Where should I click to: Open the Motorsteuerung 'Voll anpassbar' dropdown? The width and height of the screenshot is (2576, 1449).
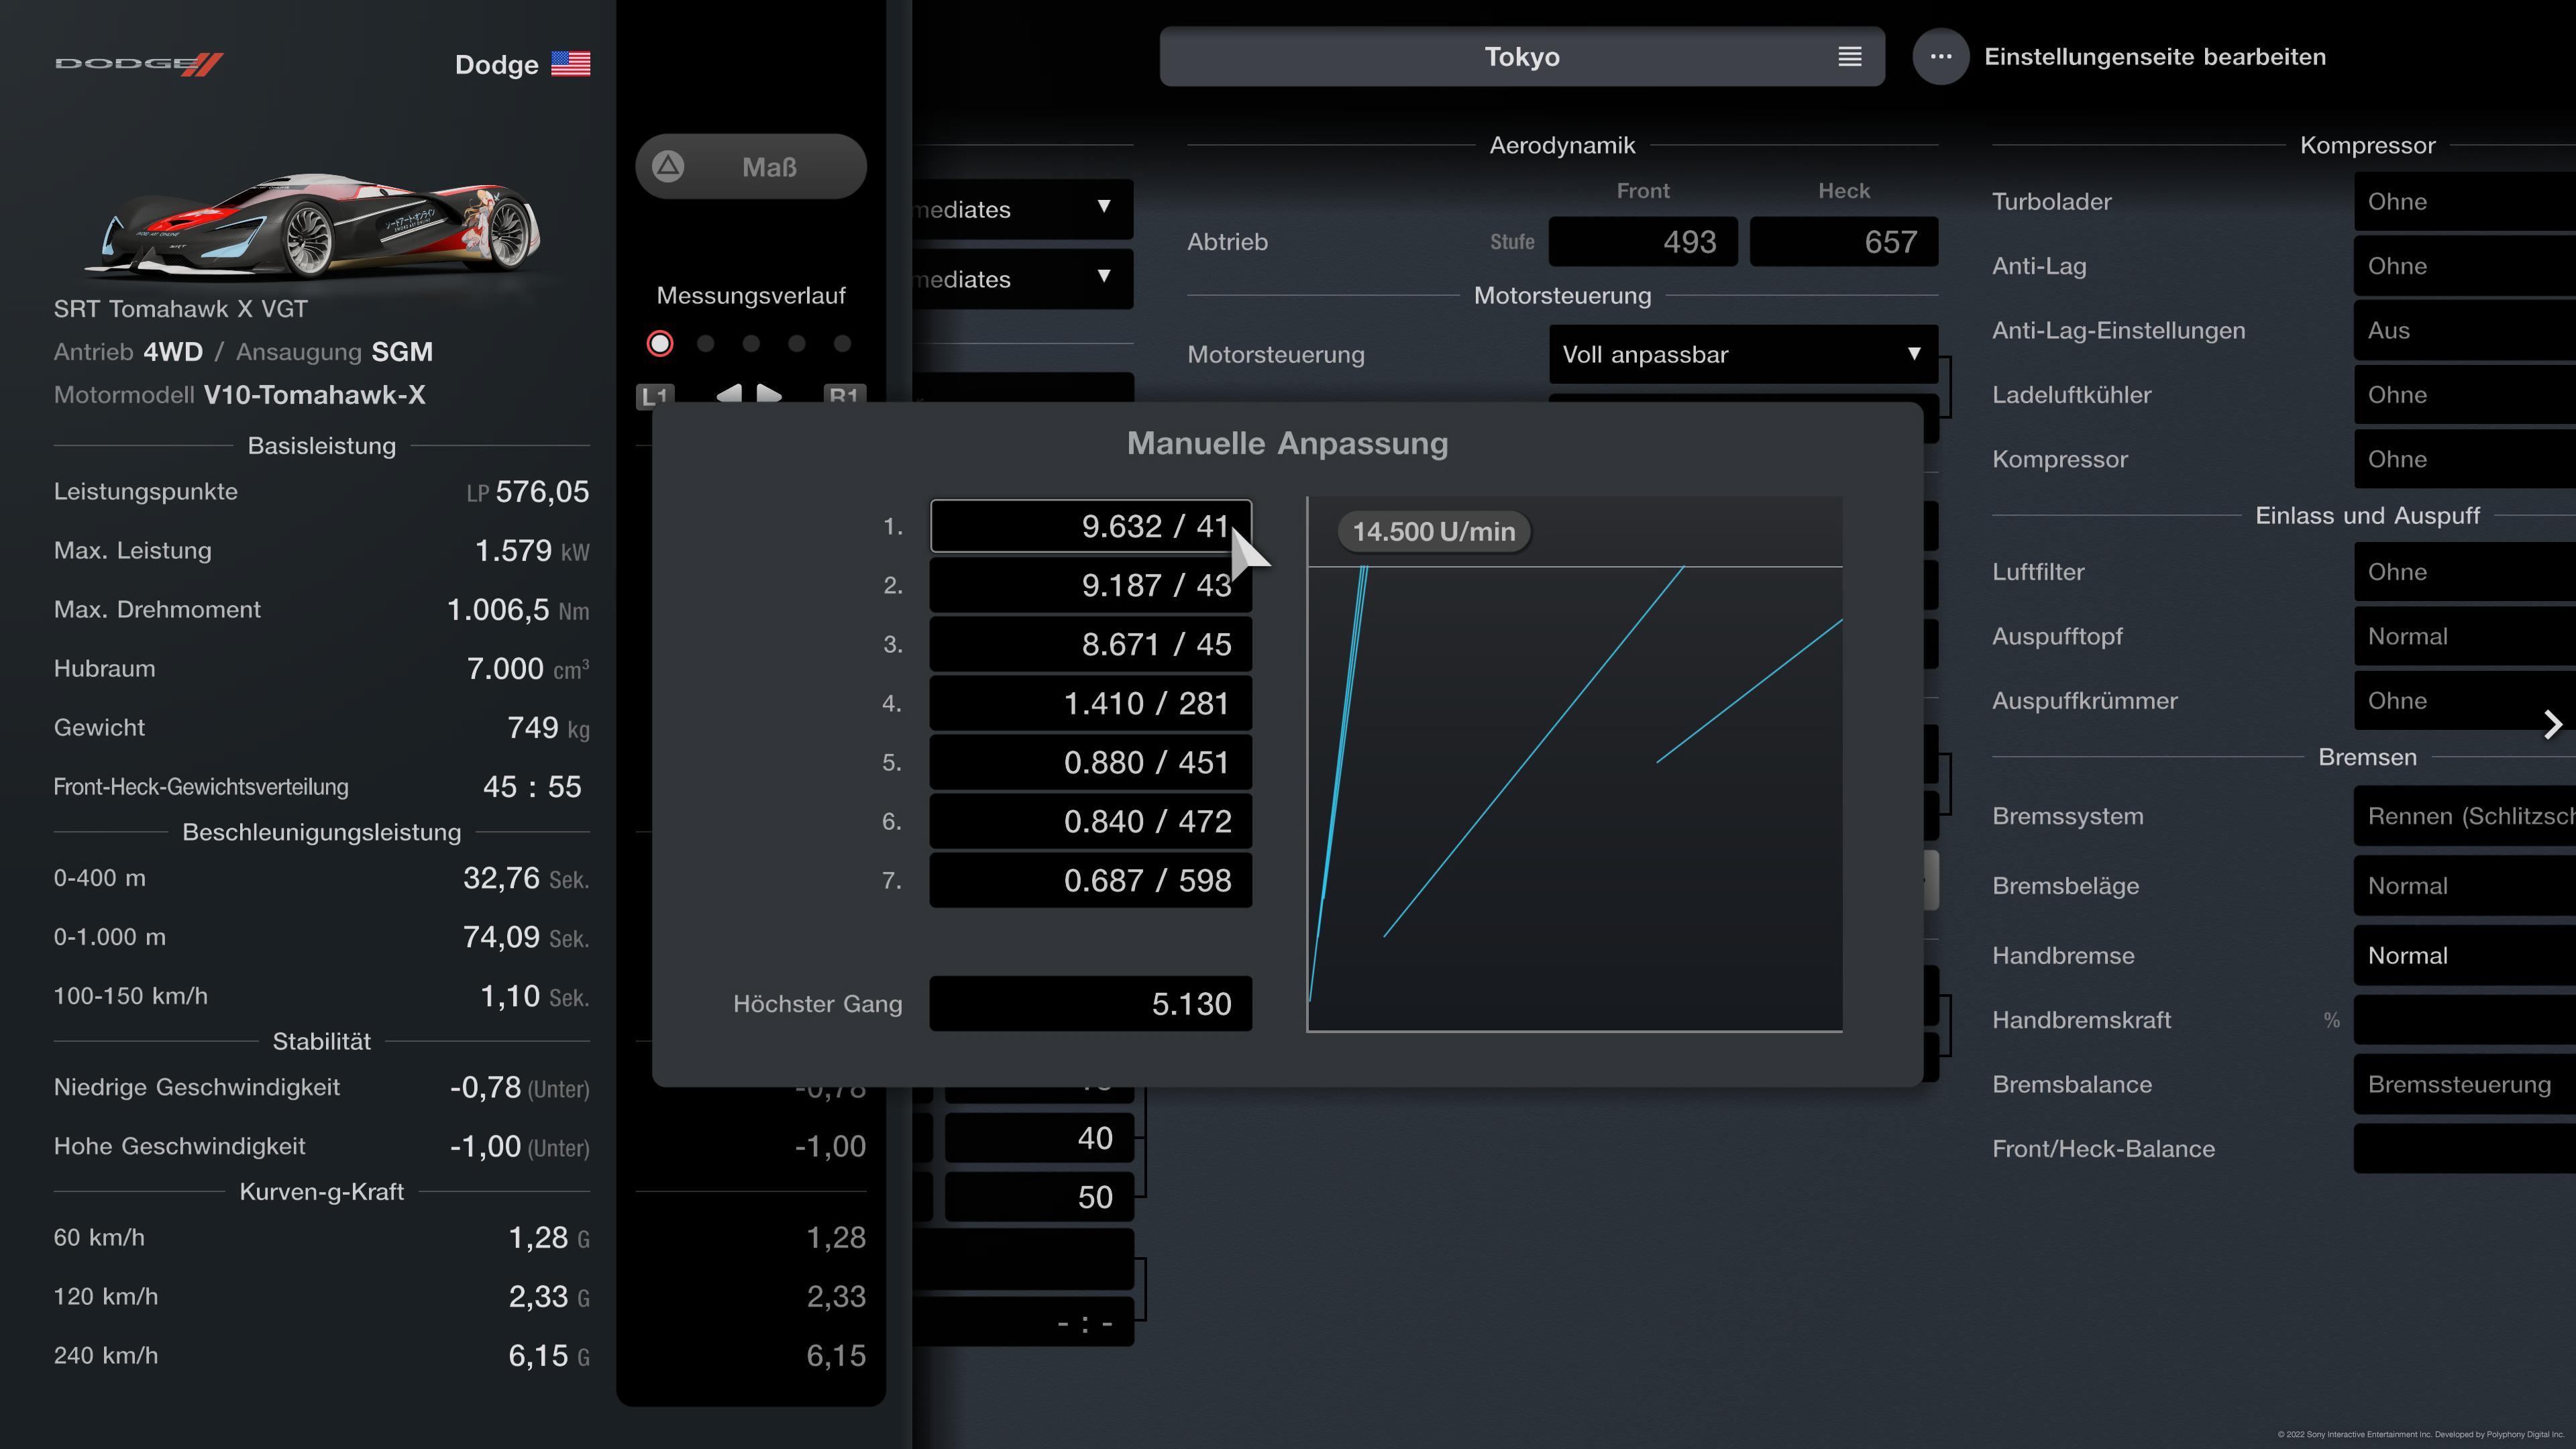(1743, 354)
